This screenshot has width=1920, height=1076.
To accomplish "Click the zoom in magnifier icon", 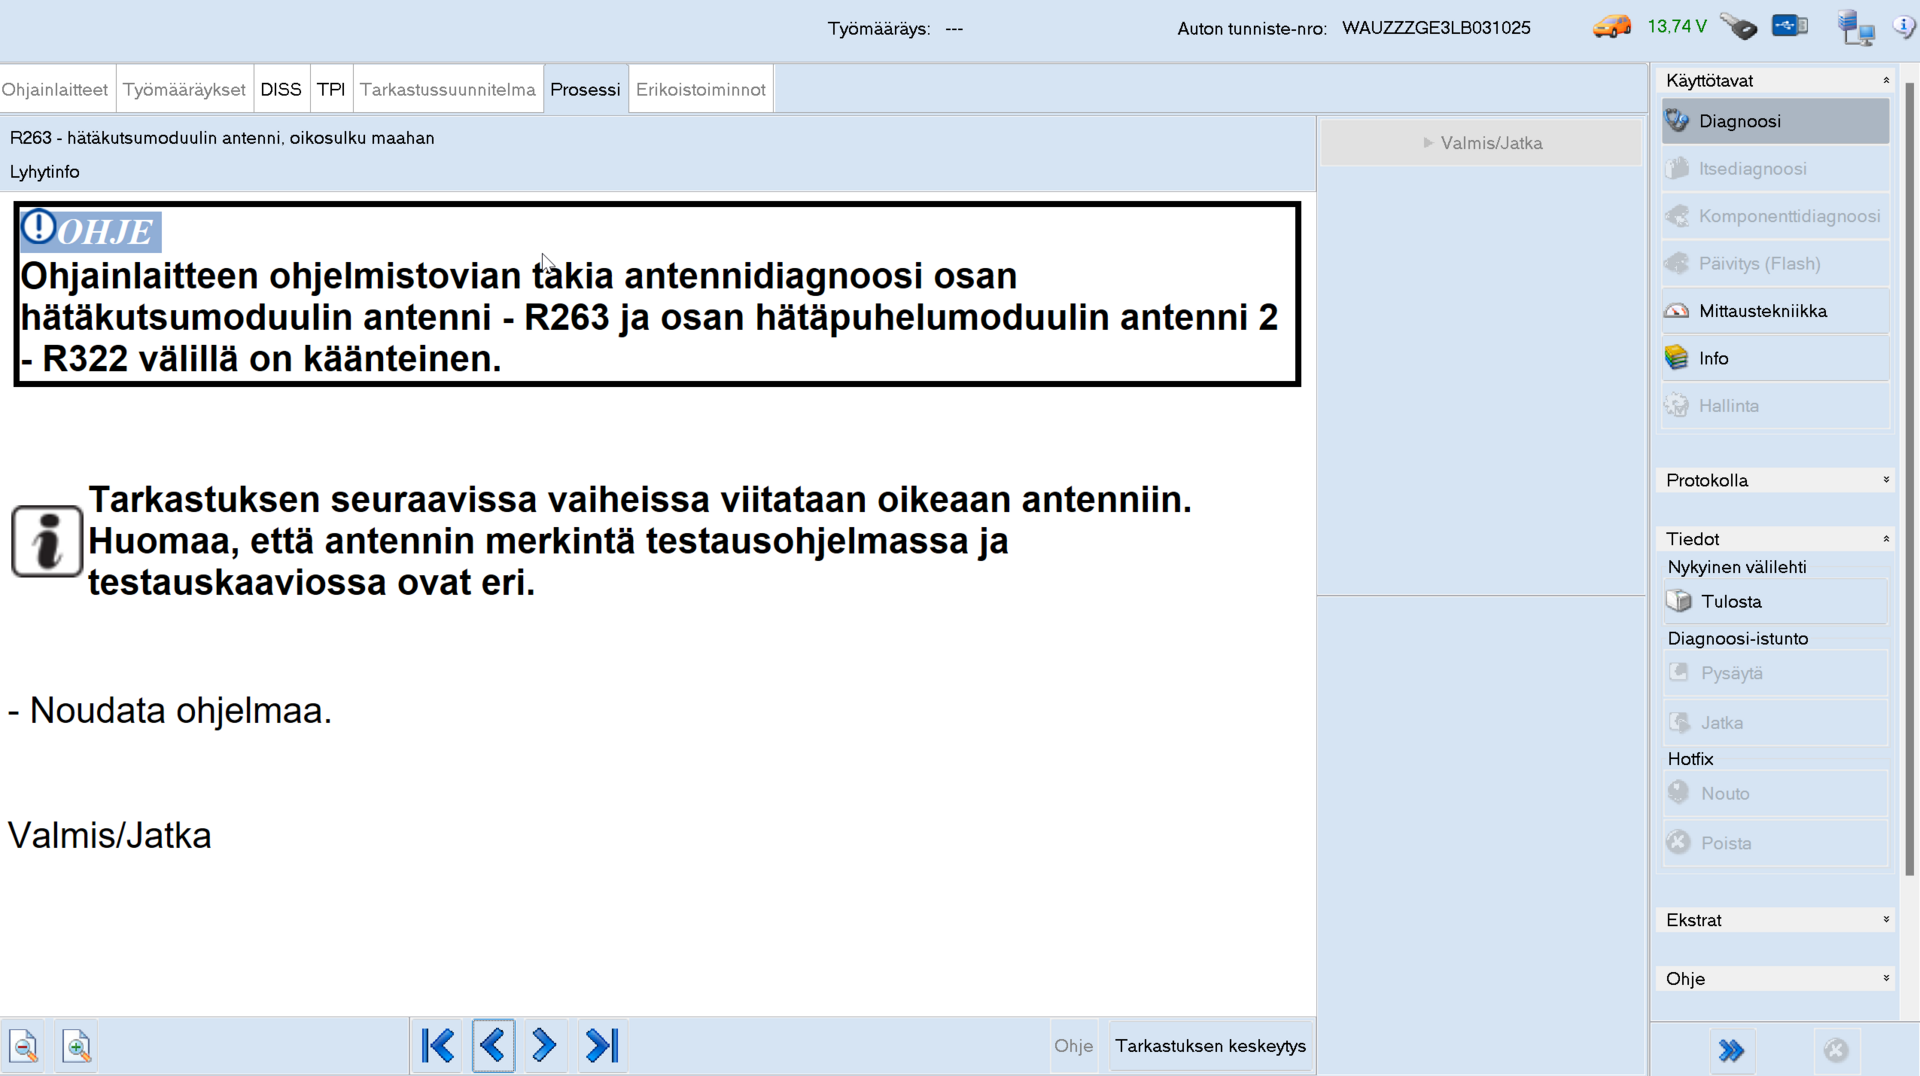I will tap(77, 1046).
